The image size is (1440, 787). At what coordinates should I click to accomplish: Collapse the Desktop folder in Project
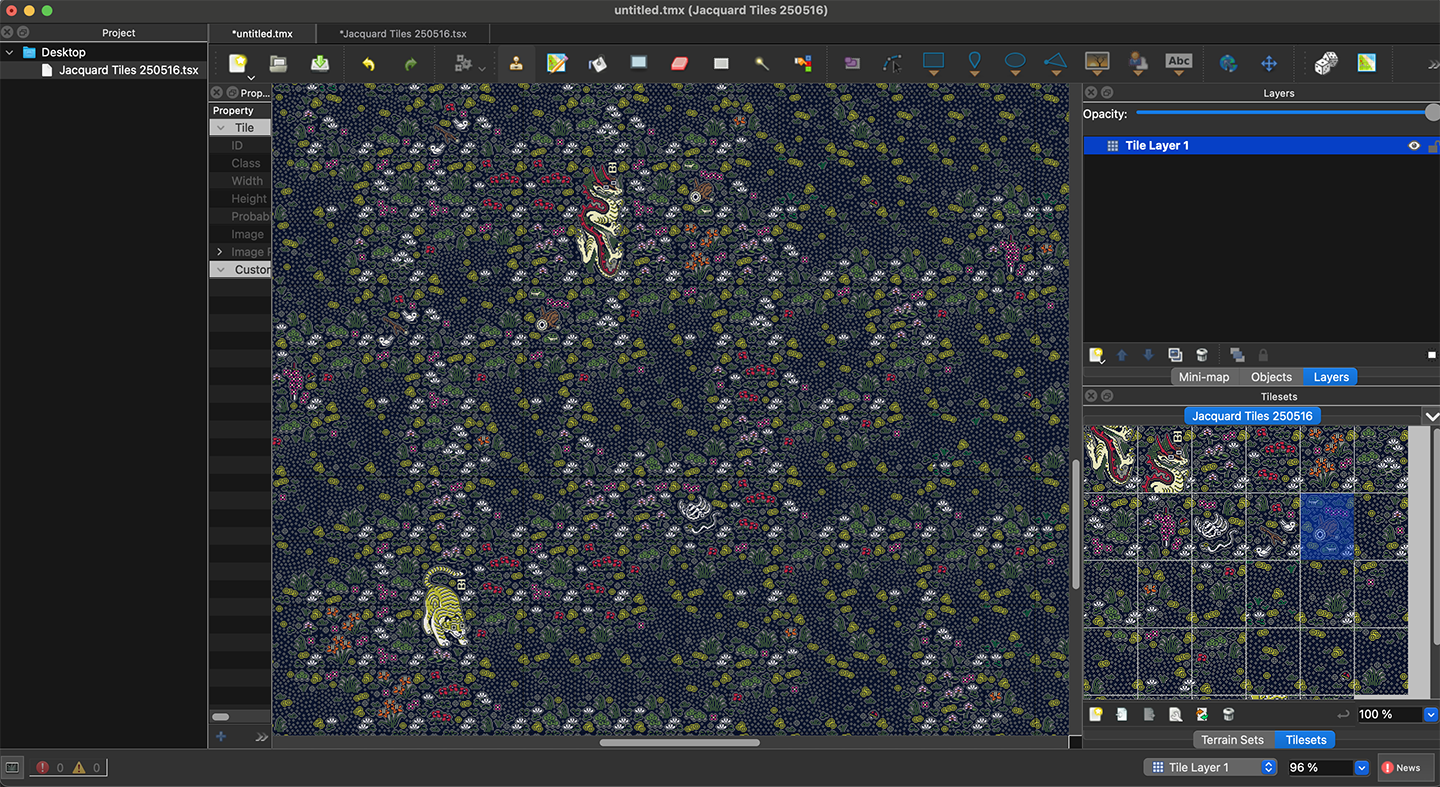tap(10, 52)
